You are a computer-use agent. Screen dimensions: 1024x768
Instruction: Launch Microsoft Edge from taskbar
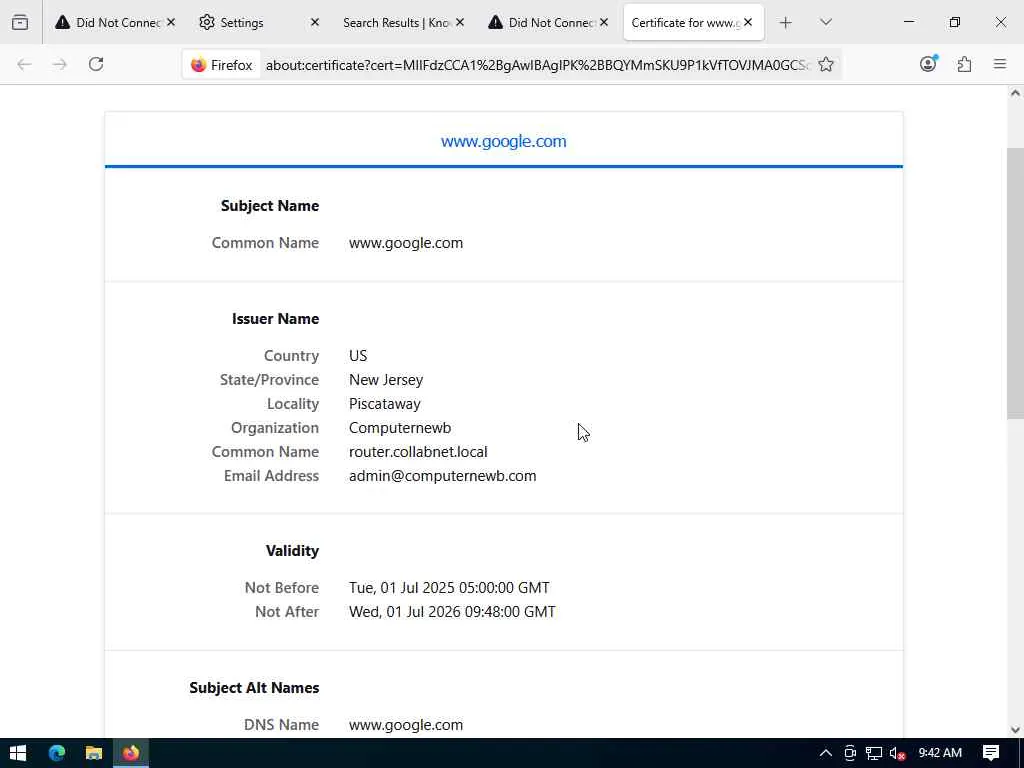pyautogui.click(x=57, y=753)
